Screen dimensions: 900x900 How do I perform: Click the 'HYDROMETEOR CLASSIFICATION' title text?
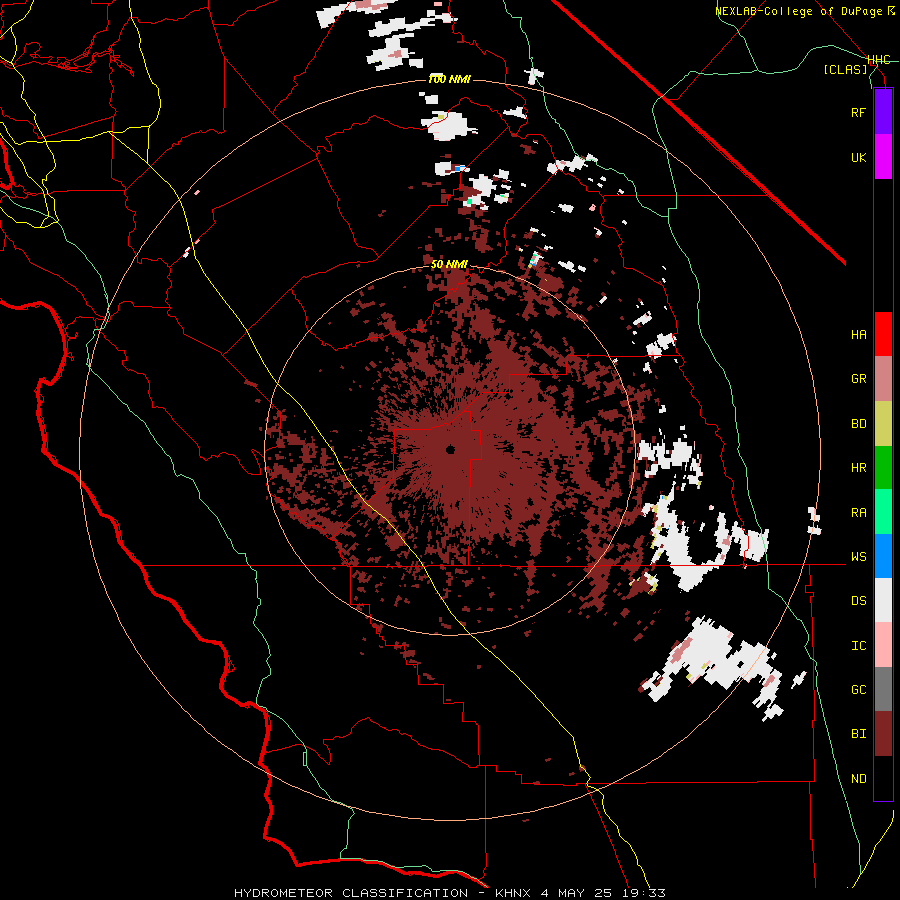[351, 893]
